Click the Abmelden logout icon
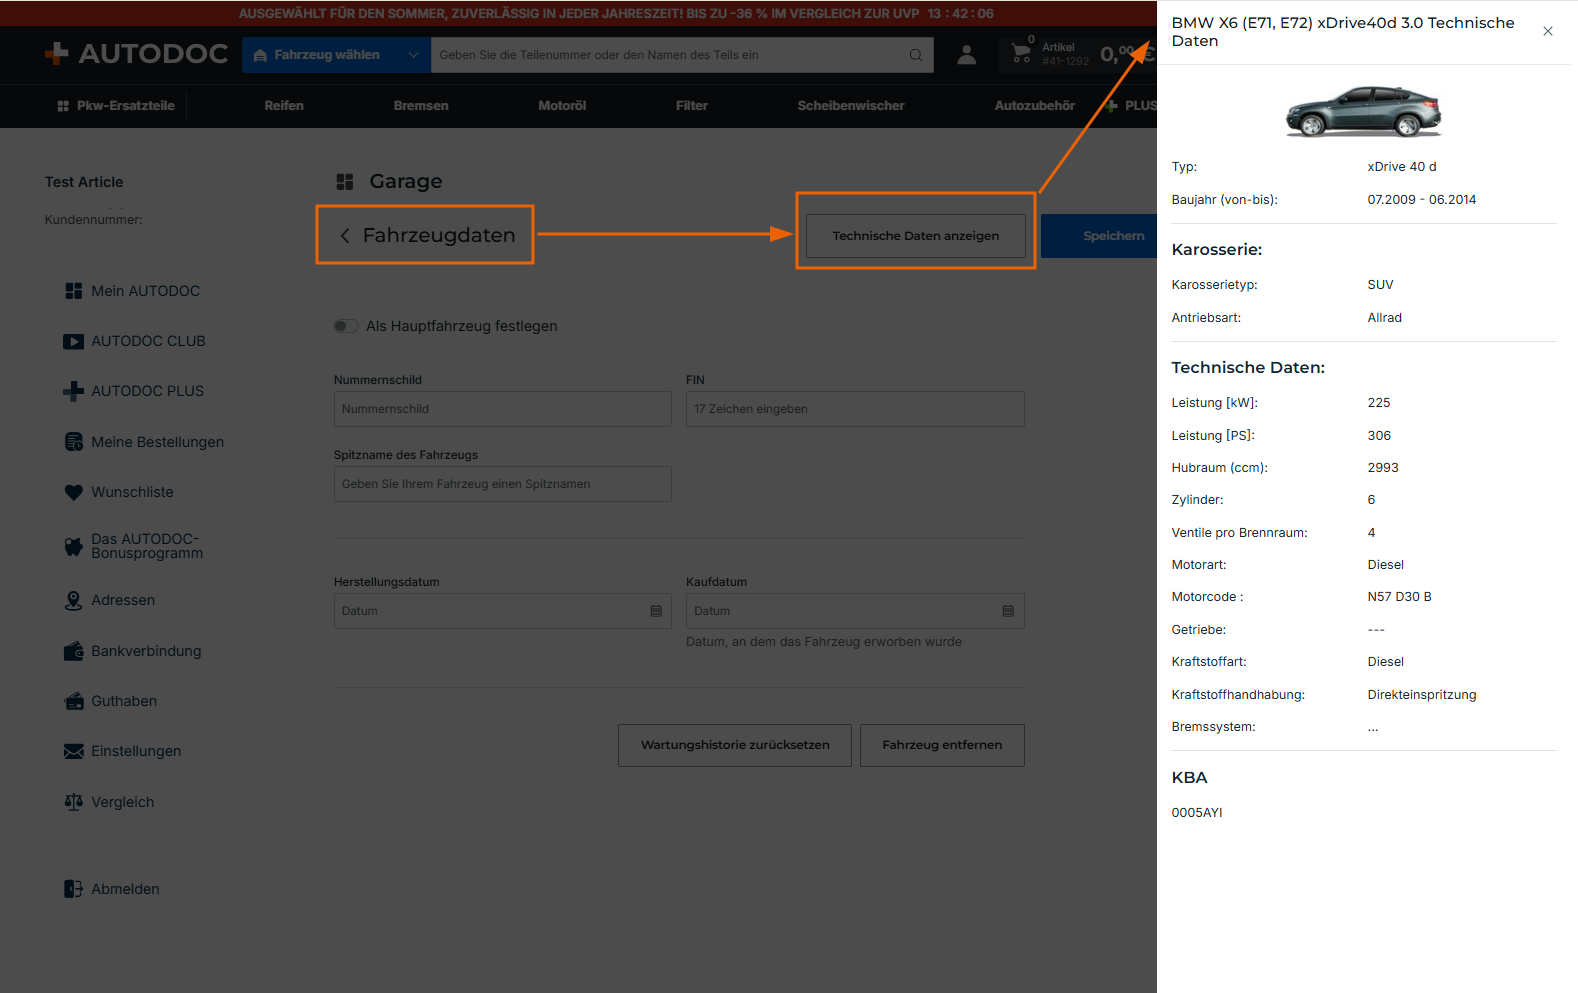Screen dimensions: 1578x993 tap(74, 889)
